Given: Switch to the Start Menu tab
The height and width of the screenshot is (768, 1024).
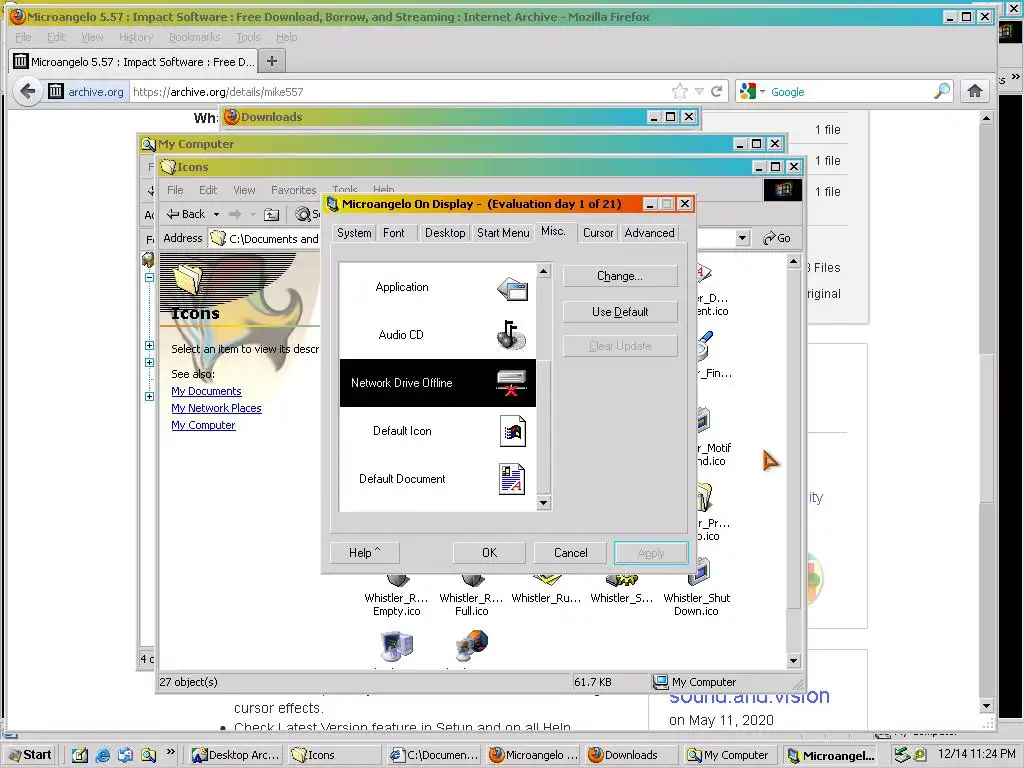Looking at the screenshot, I should pyautogui.click(x=503, y=233).
